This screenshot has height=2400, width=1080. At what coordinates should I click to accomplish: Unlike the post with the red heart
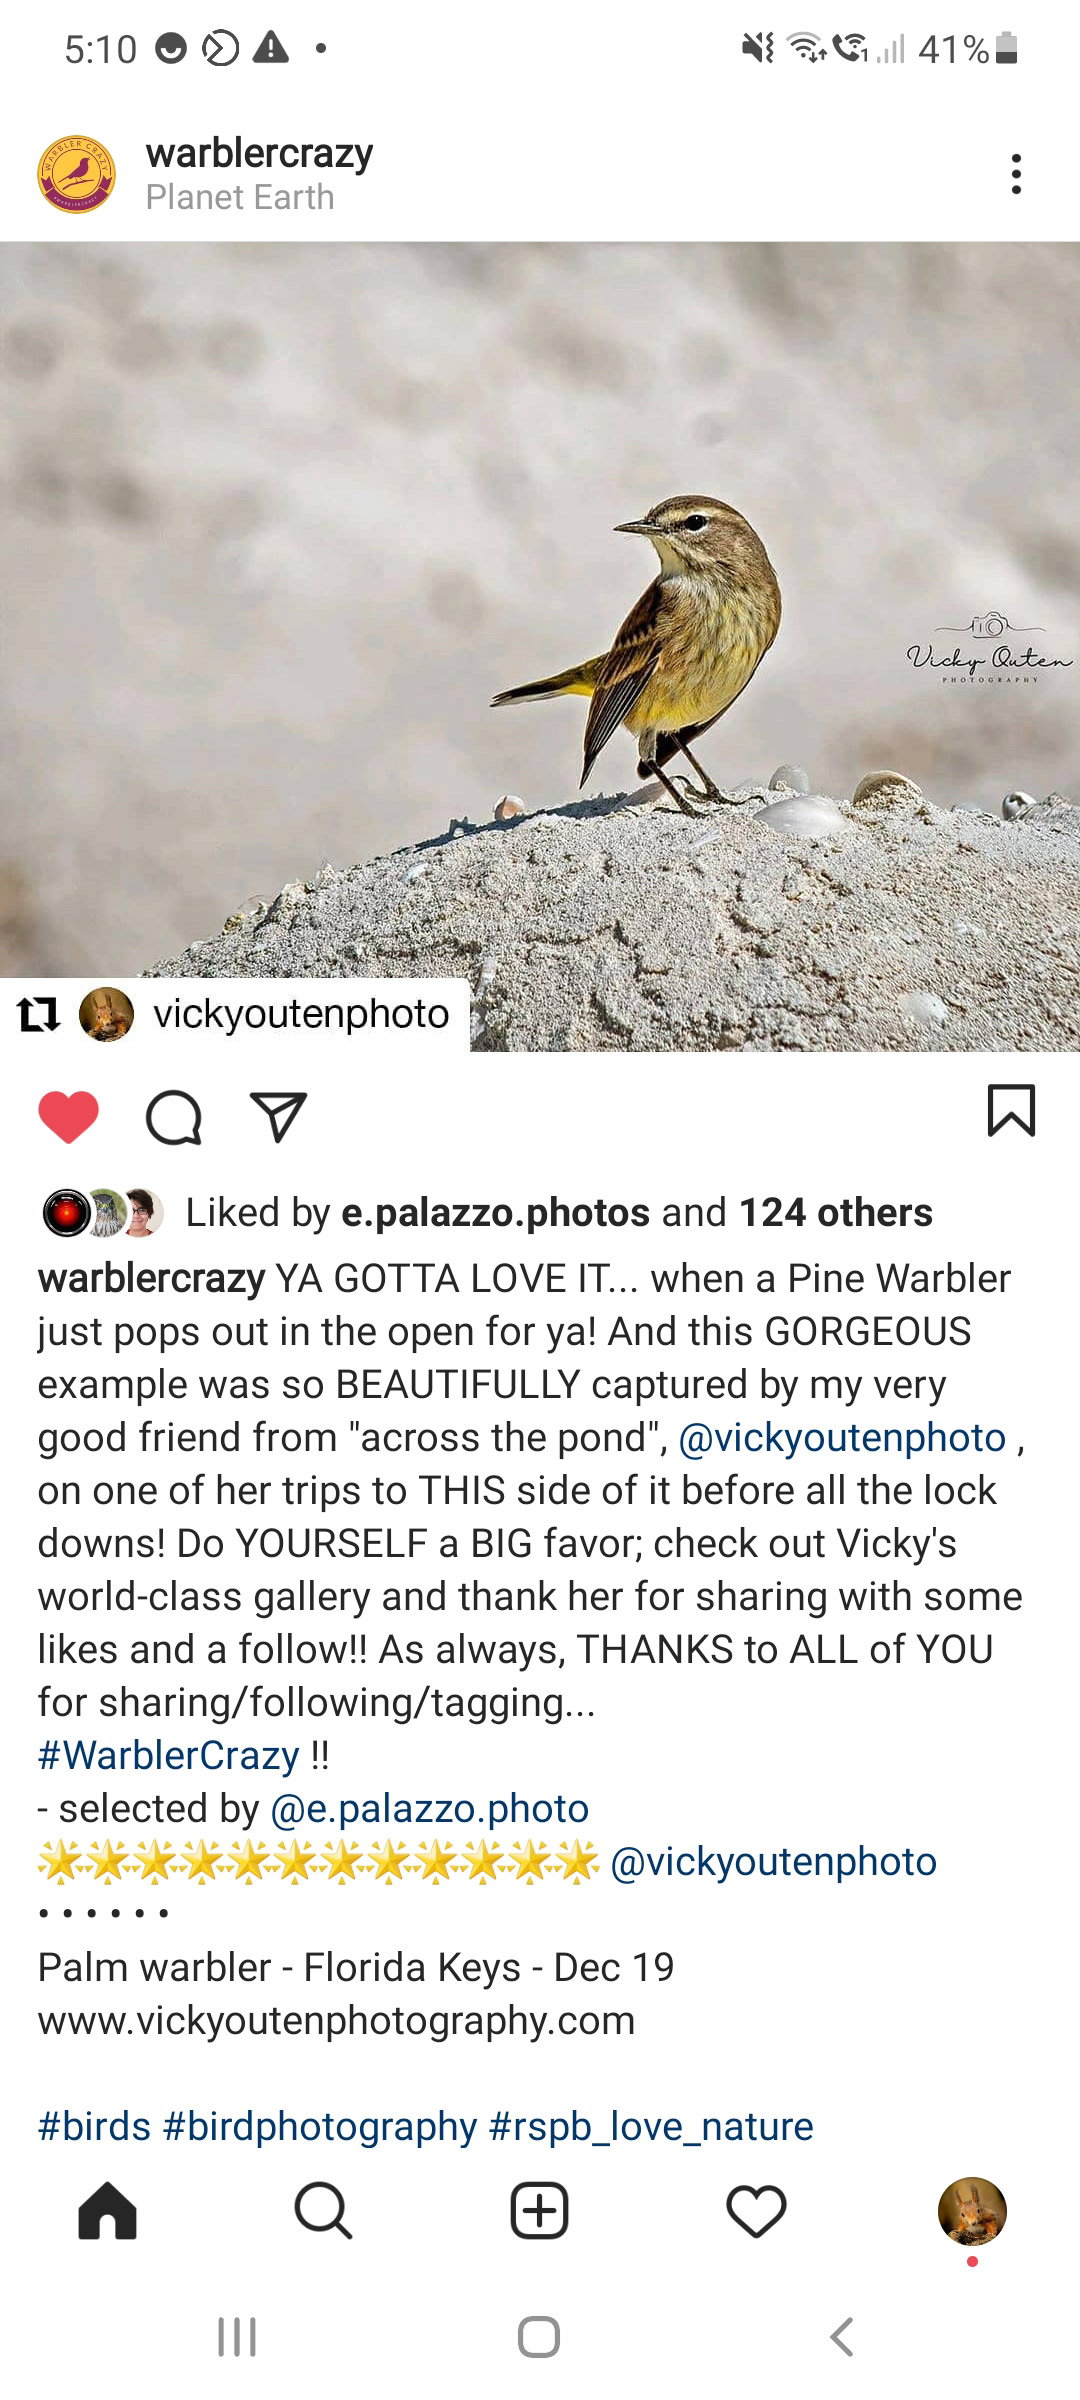pos(69,1116)
